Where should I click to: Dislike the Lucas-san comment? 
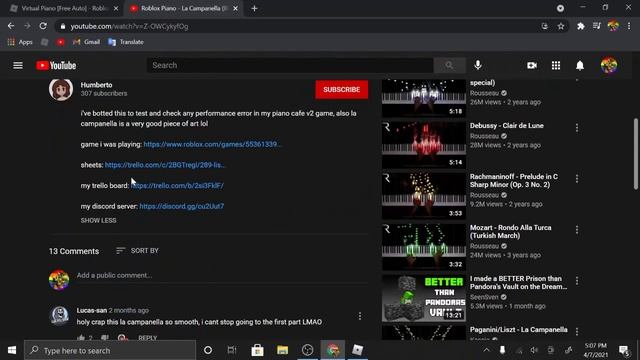(x=105, y=338)
